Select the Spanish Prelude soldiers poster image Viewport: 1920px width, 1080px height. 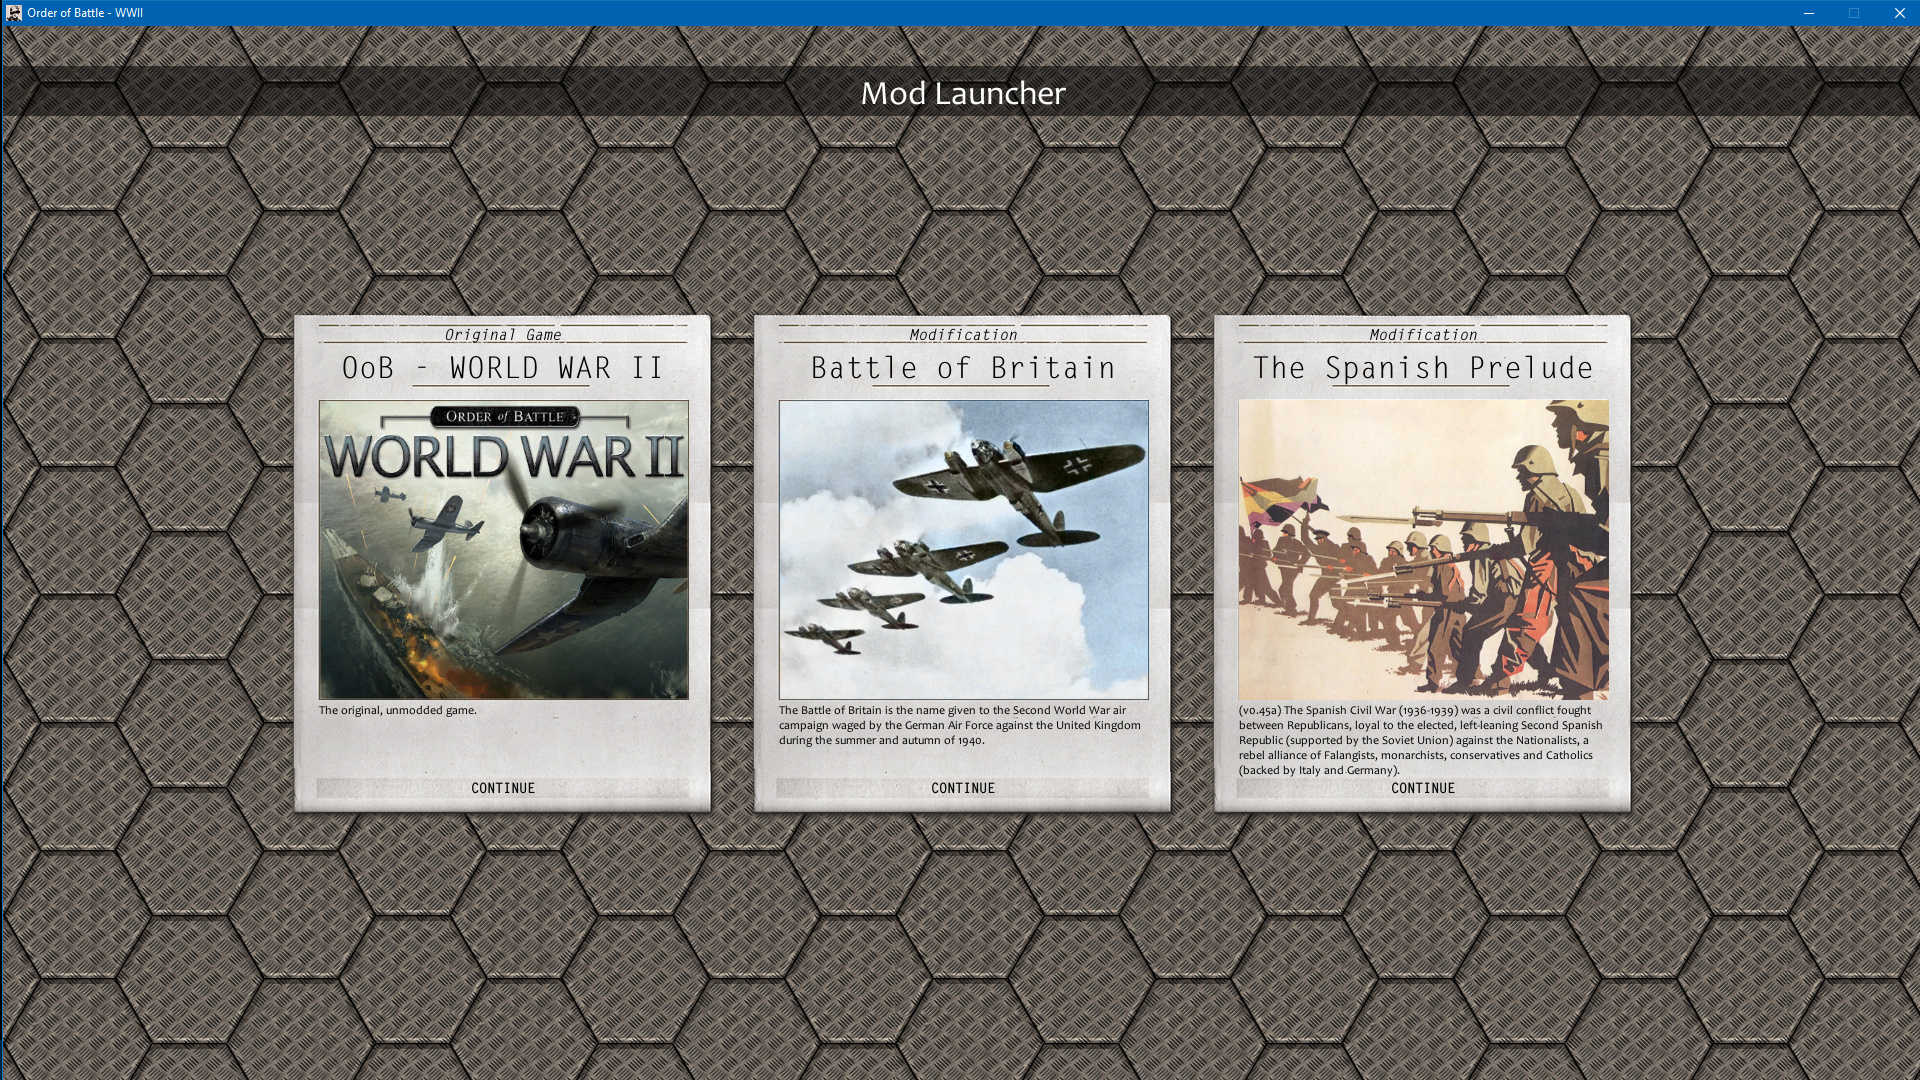[x=1424, y=550]
